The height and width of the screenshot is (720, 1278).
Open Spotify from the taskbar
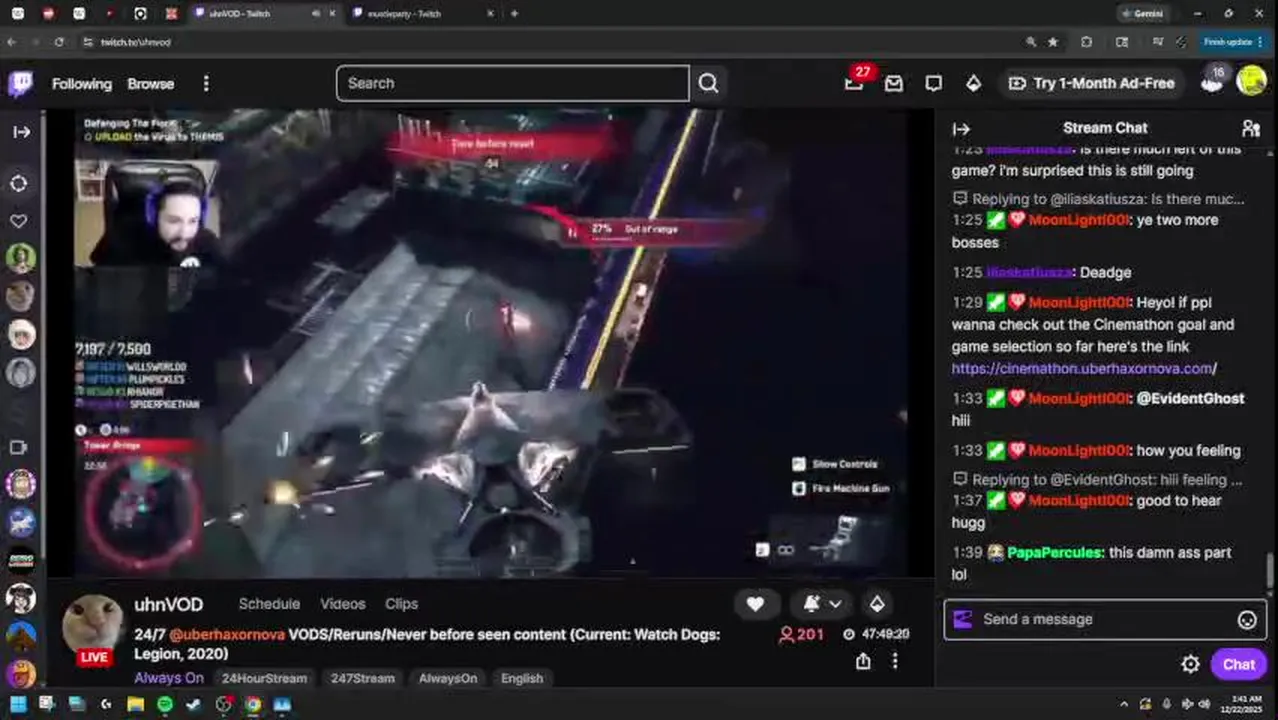coord(165,705)
